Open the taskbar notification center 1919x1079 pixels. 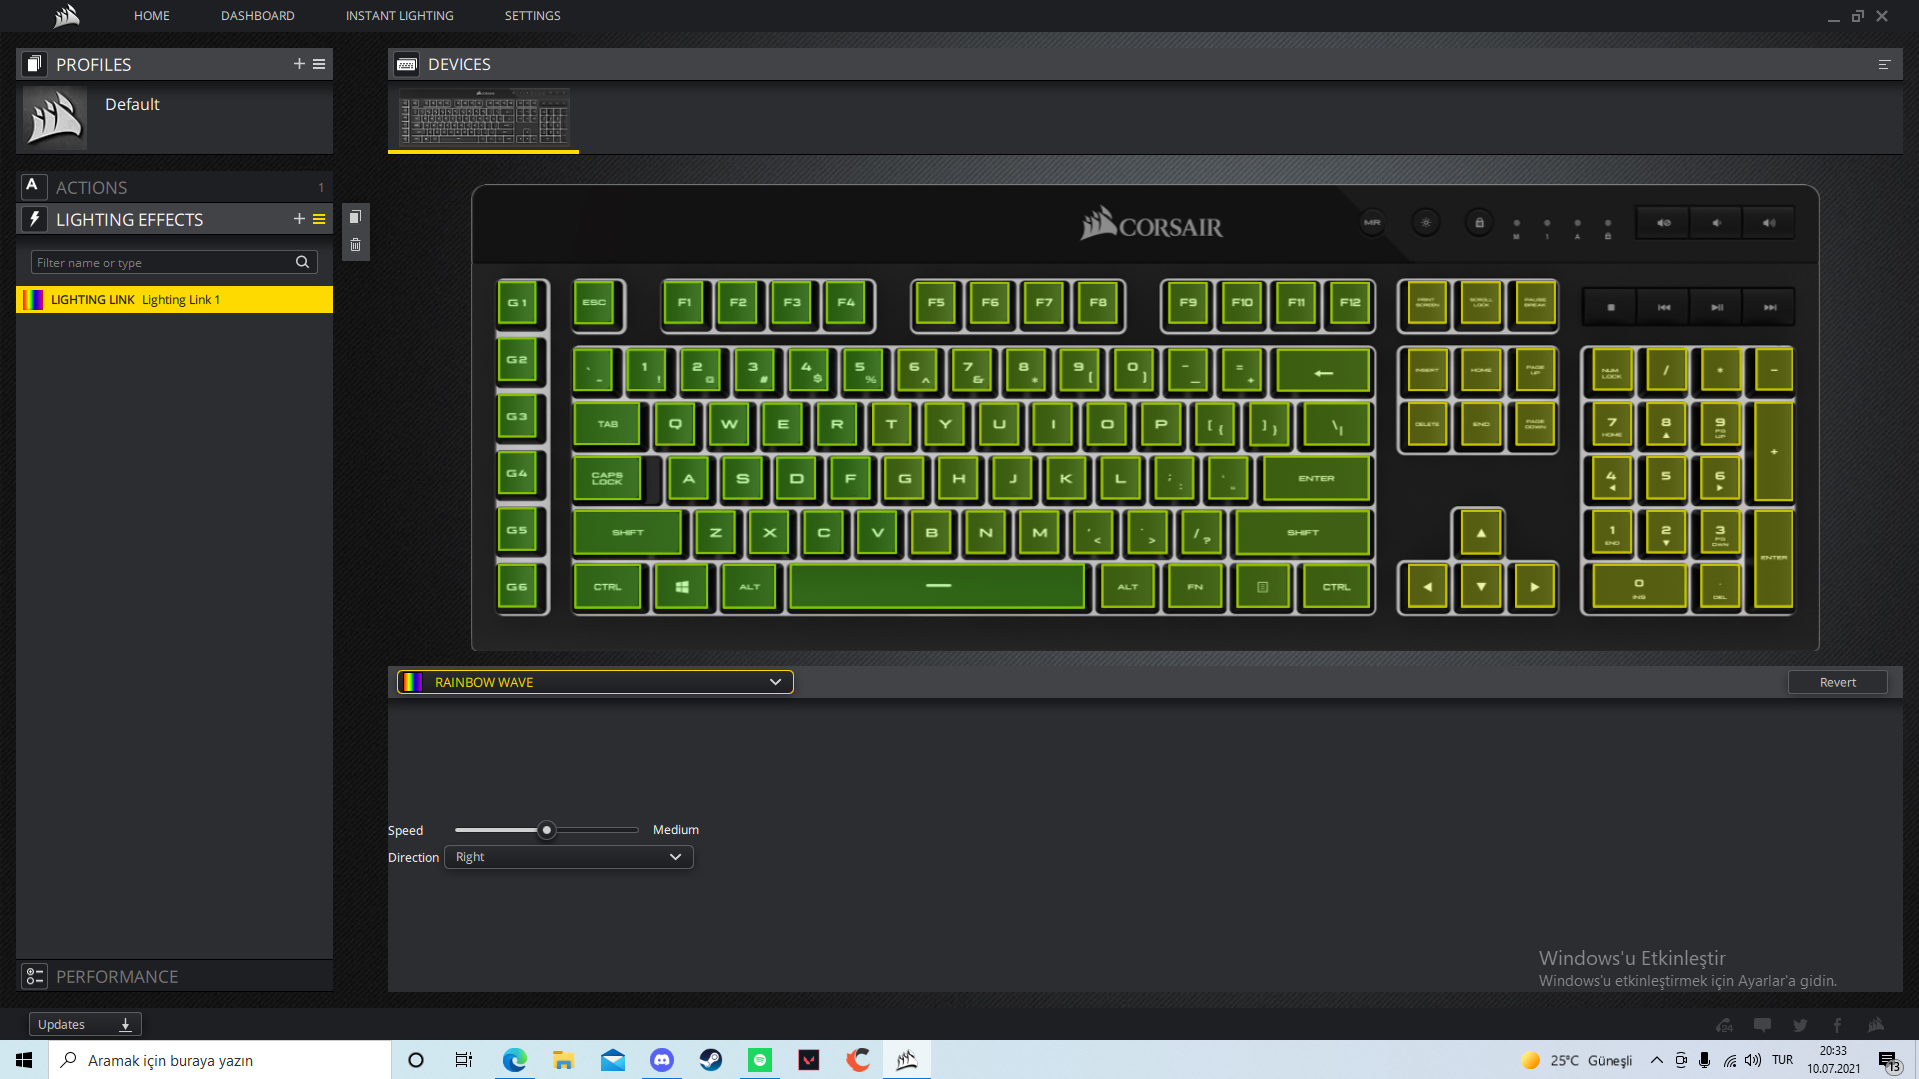tap(1889, 1061)
